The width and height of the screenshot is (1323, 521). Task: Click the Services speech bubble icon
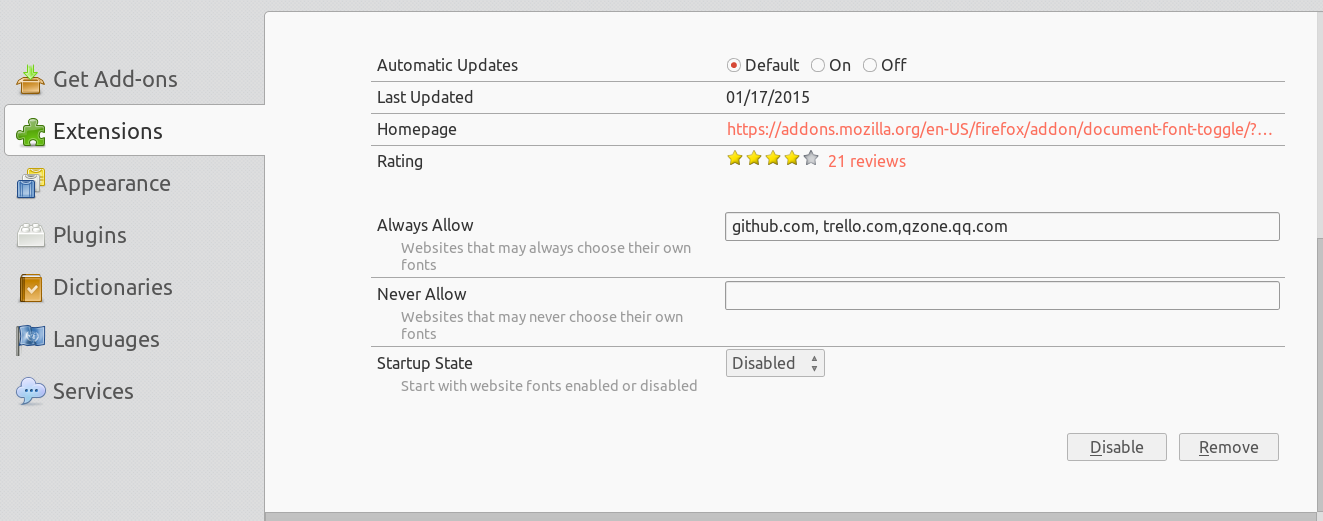31,391
